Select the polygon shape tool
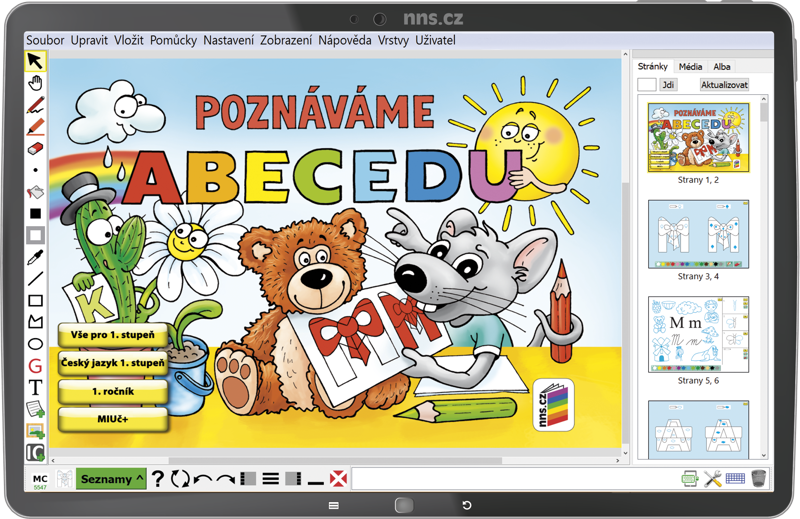Viewport: 800px width, 519px height. [x=35, y=322]
